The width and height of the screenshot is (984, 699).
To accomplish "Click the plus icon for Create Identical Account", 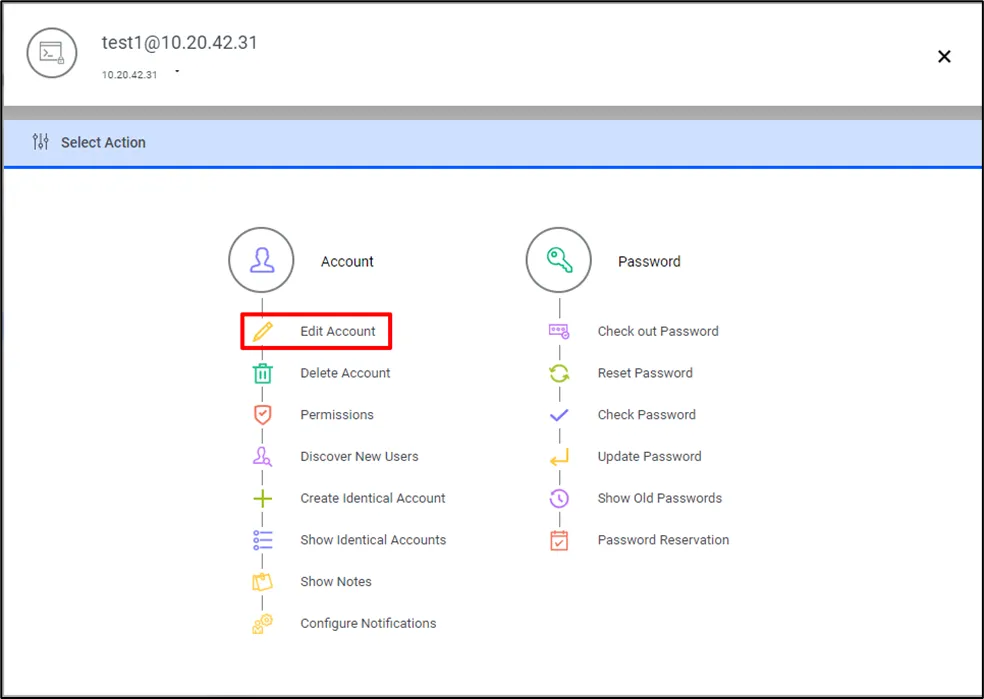I will tap(263, 498).
